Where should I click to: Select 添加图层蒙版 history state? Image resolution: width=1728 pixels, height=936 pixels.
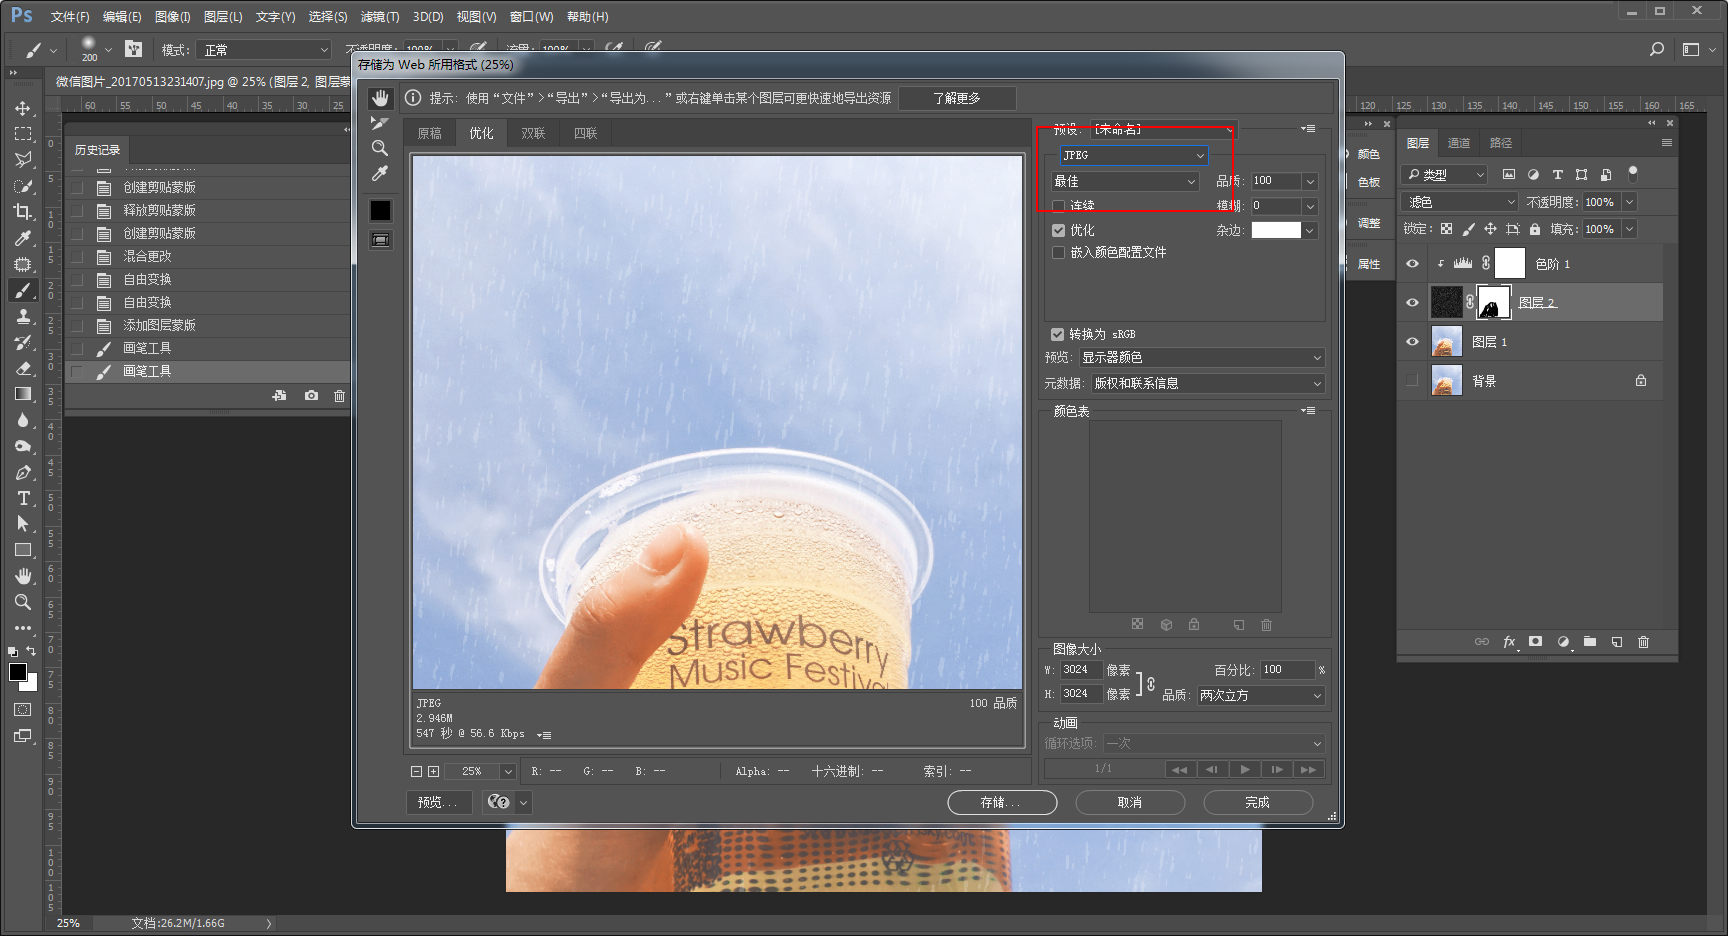209,325
